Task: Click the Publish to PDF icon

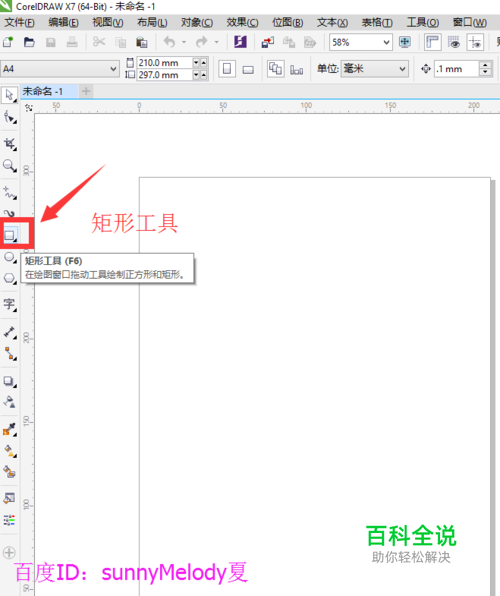Action: (310, 42)
